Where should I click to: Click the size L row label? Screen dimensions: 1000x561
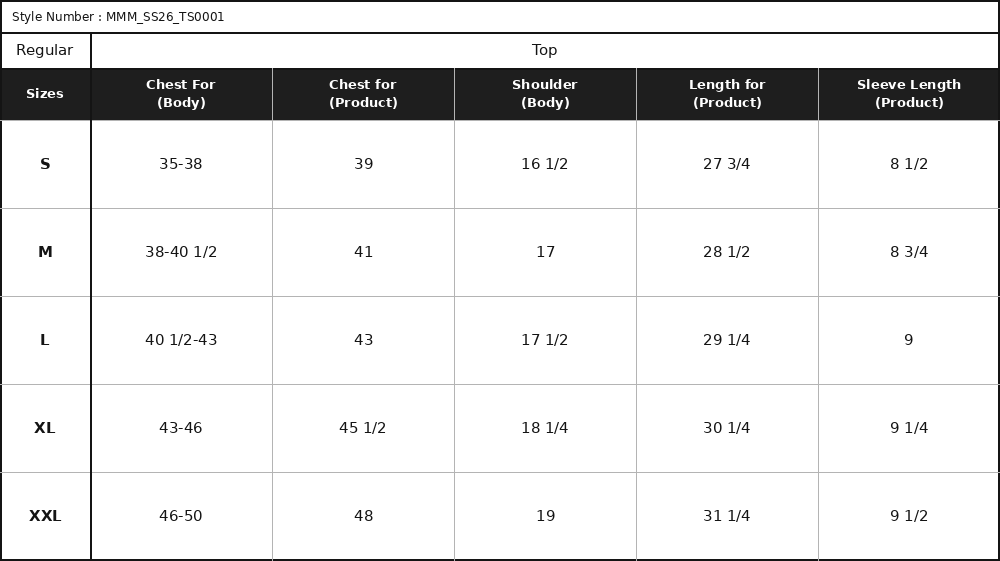click(x=45, y=340)
